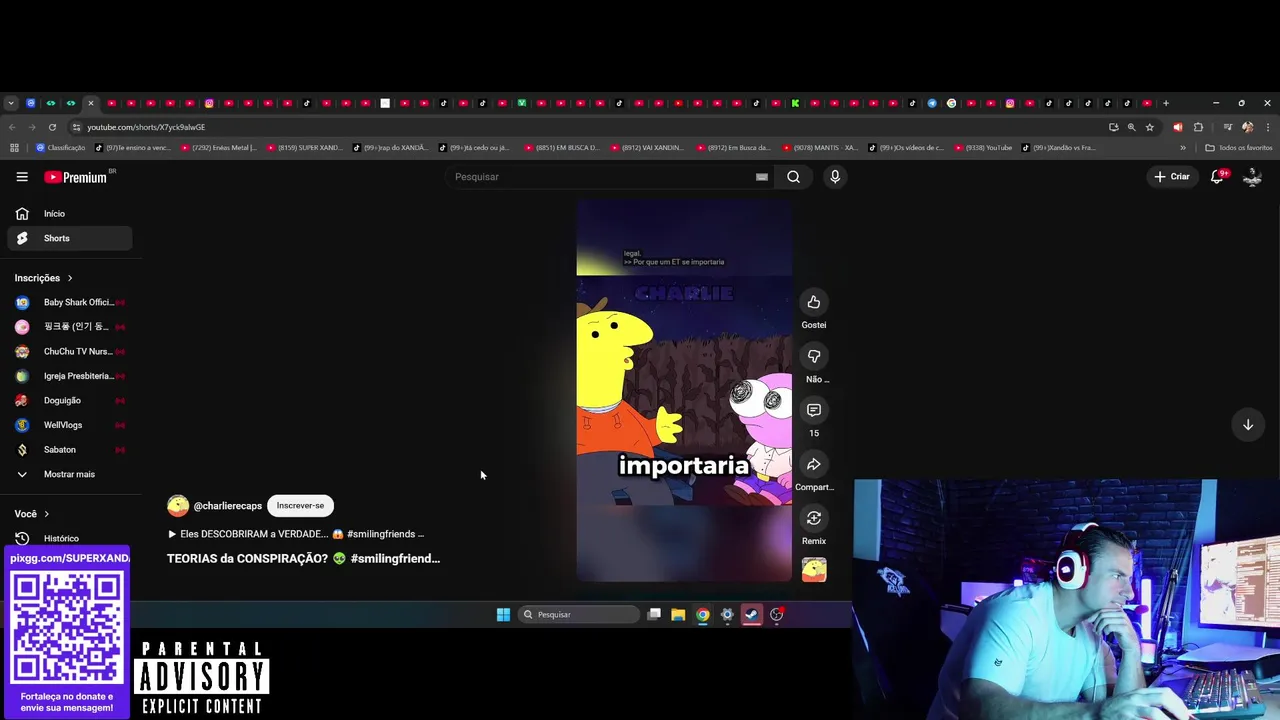This screenshot has width=1280, height=720.
Task: Open File Explorer from the taskbar
Action: click(x=678, y=614)
